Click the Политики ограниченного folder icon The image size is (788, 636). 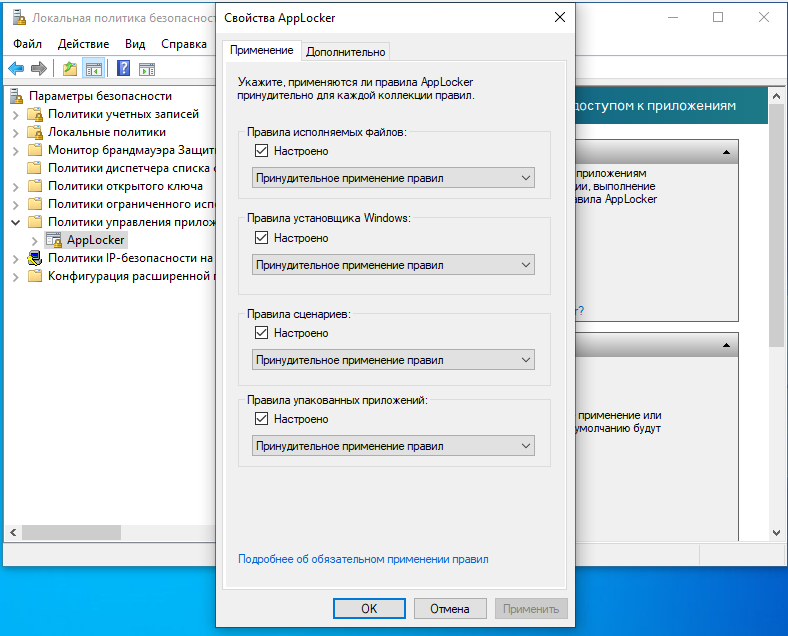point(35,204)
